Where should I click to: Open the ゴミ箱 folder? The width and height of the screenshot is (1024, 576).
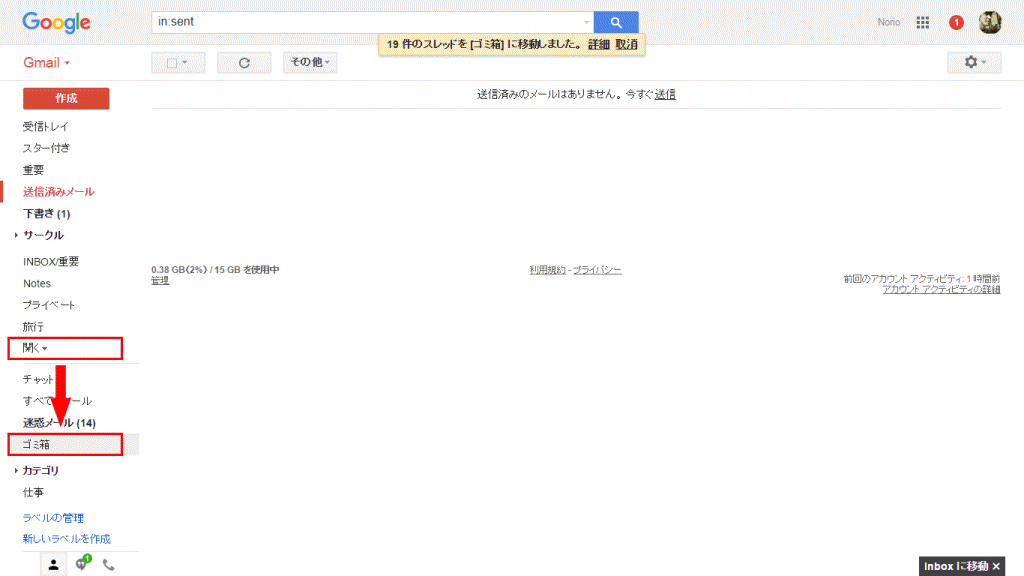click(x=36, y=444)
